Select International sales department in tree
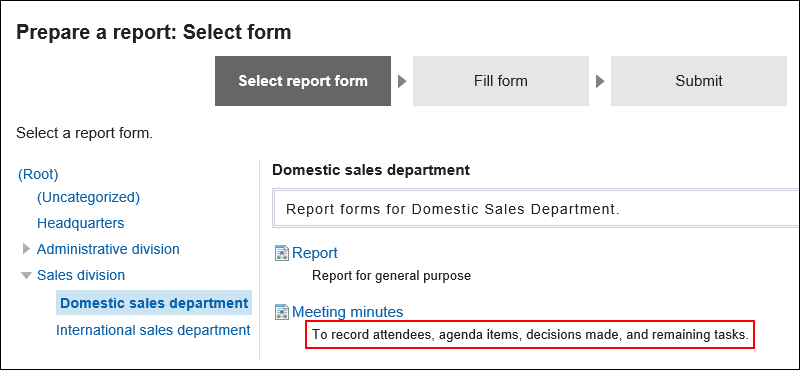Viewport: 800px width, 370px height. point(153,330)
